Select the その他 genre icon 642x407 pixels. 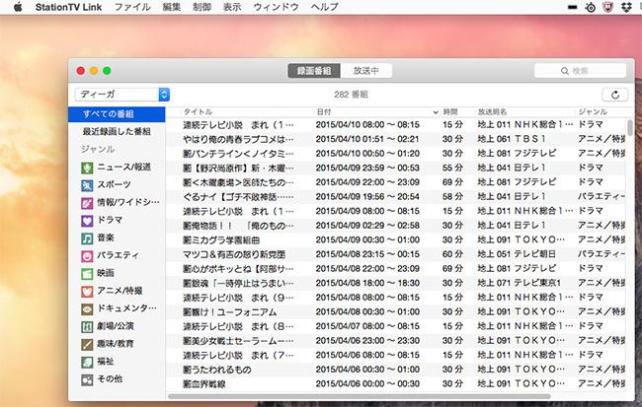click(87, 380)
